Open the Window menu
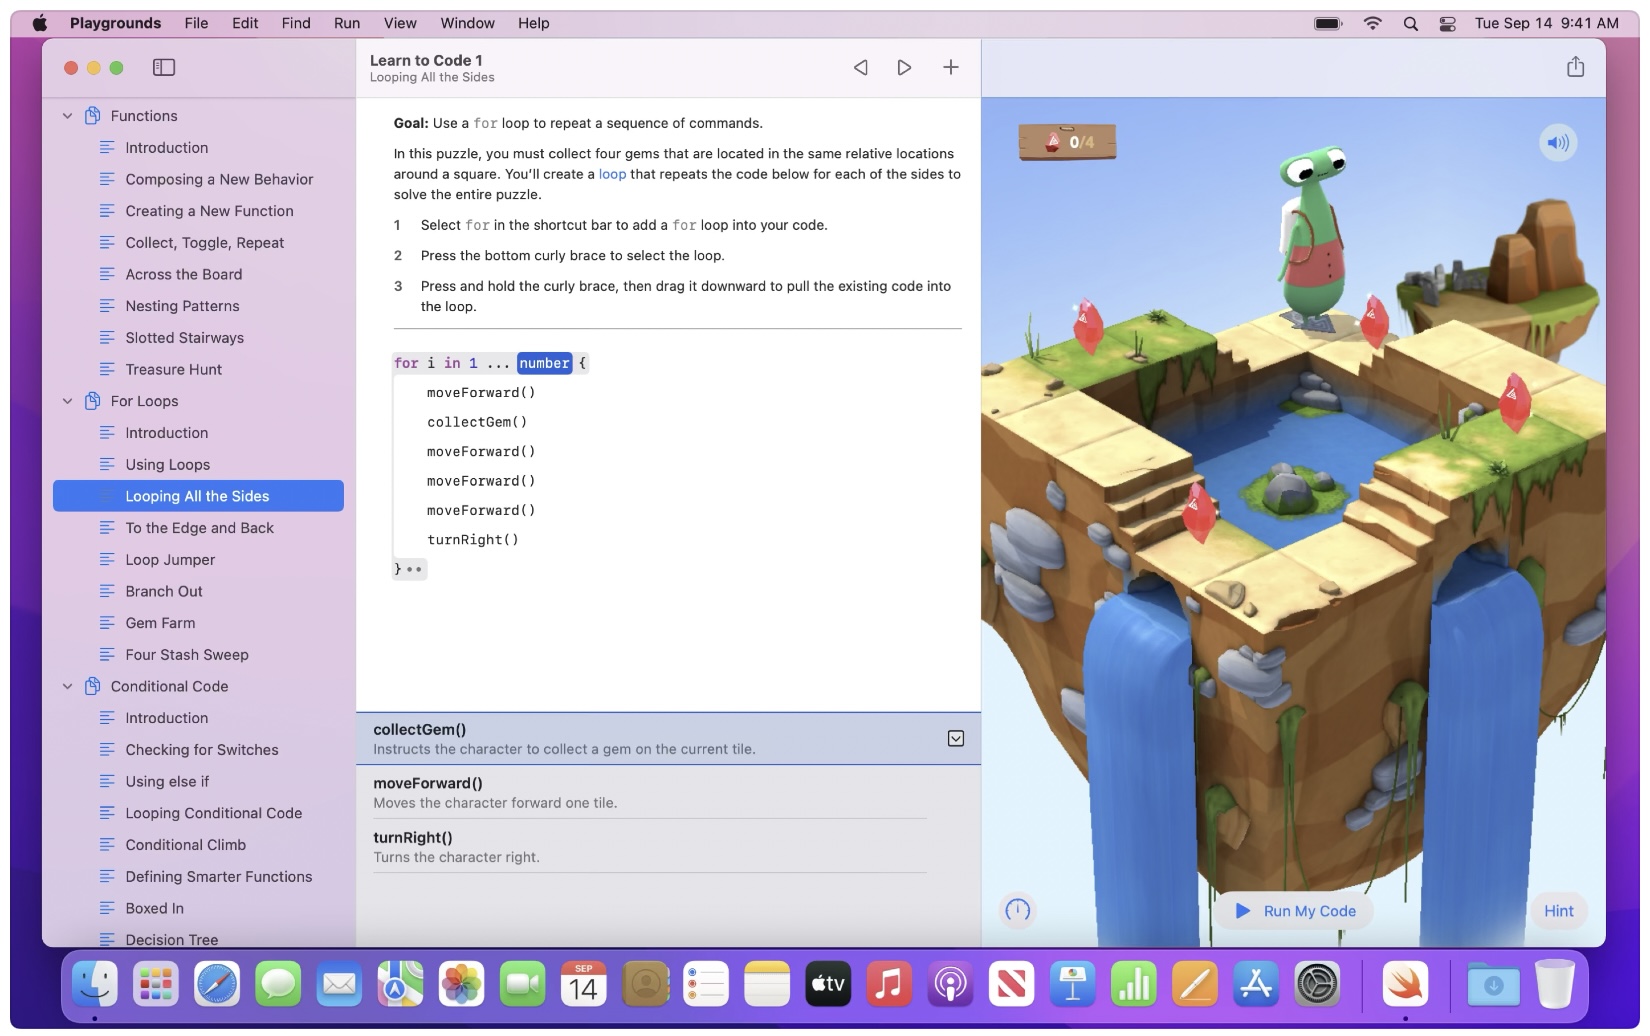The image size is (1650, 1036). (x=468, y=23)
